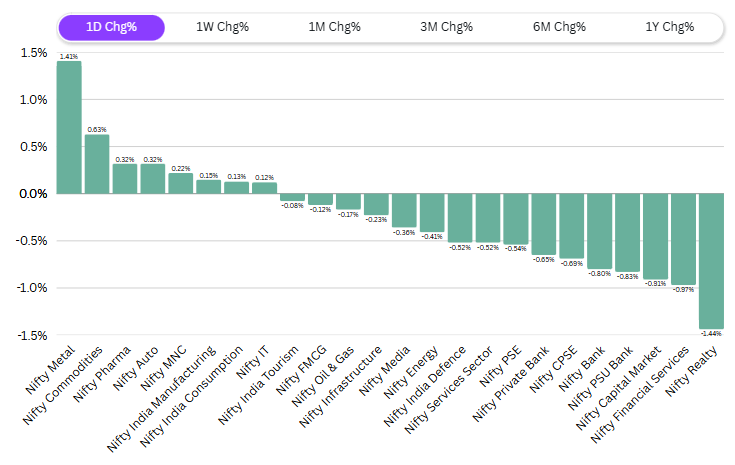Click the -0.36% value label
The width and height of the screenshot is (735, 465).
pyautogui.click(x=404, y=232)
